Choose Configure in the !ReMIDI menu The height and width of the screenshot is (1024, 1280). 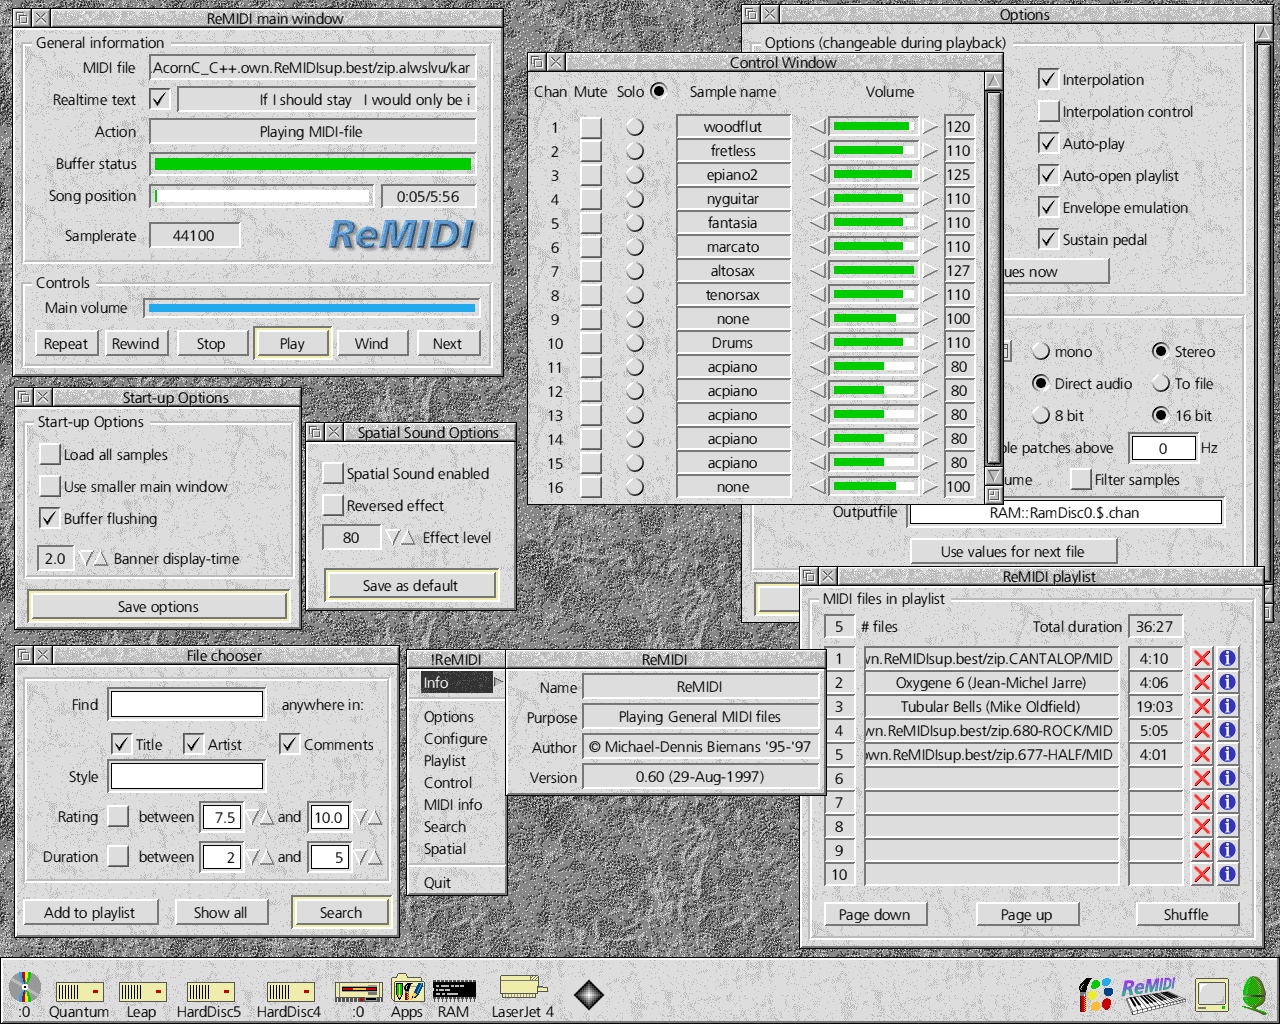tap(455, 738)
